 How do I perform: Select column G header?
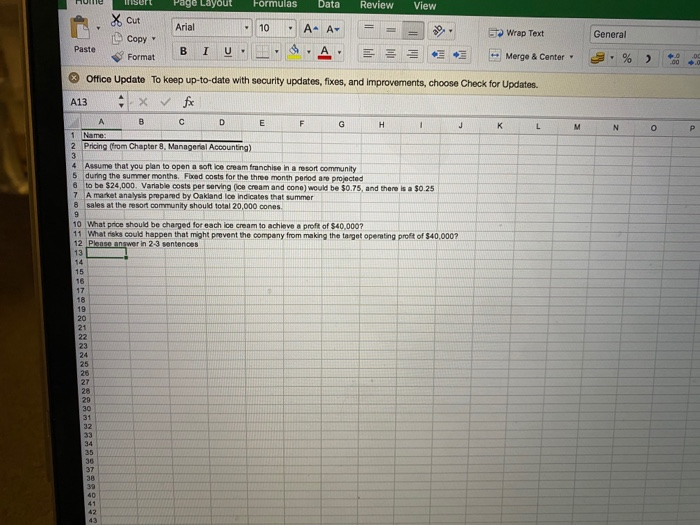pos(341,124)
